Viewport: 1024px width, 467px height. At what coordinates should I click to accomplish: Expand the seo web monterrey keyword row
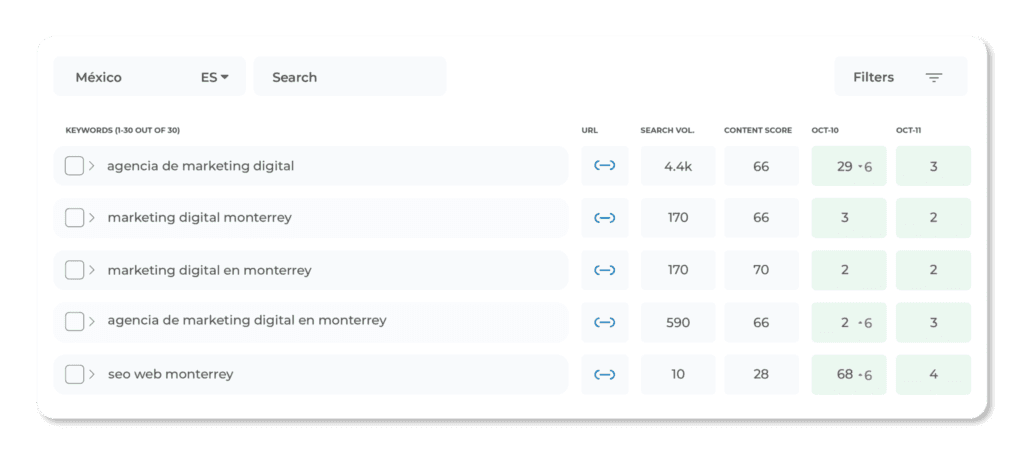click(x=92, y=375)
